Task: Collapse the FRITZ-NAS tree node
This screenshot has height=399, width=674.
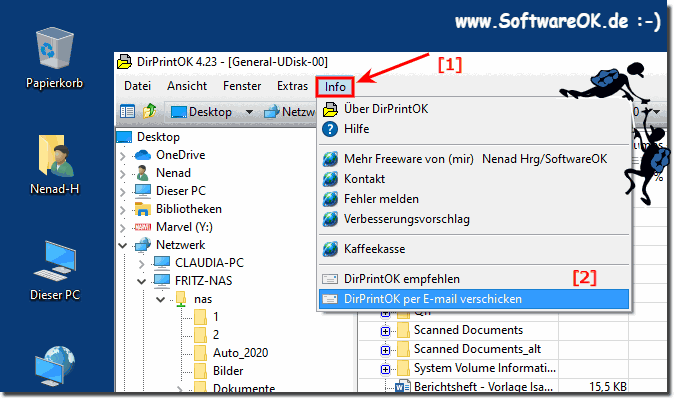Action: 142,282
